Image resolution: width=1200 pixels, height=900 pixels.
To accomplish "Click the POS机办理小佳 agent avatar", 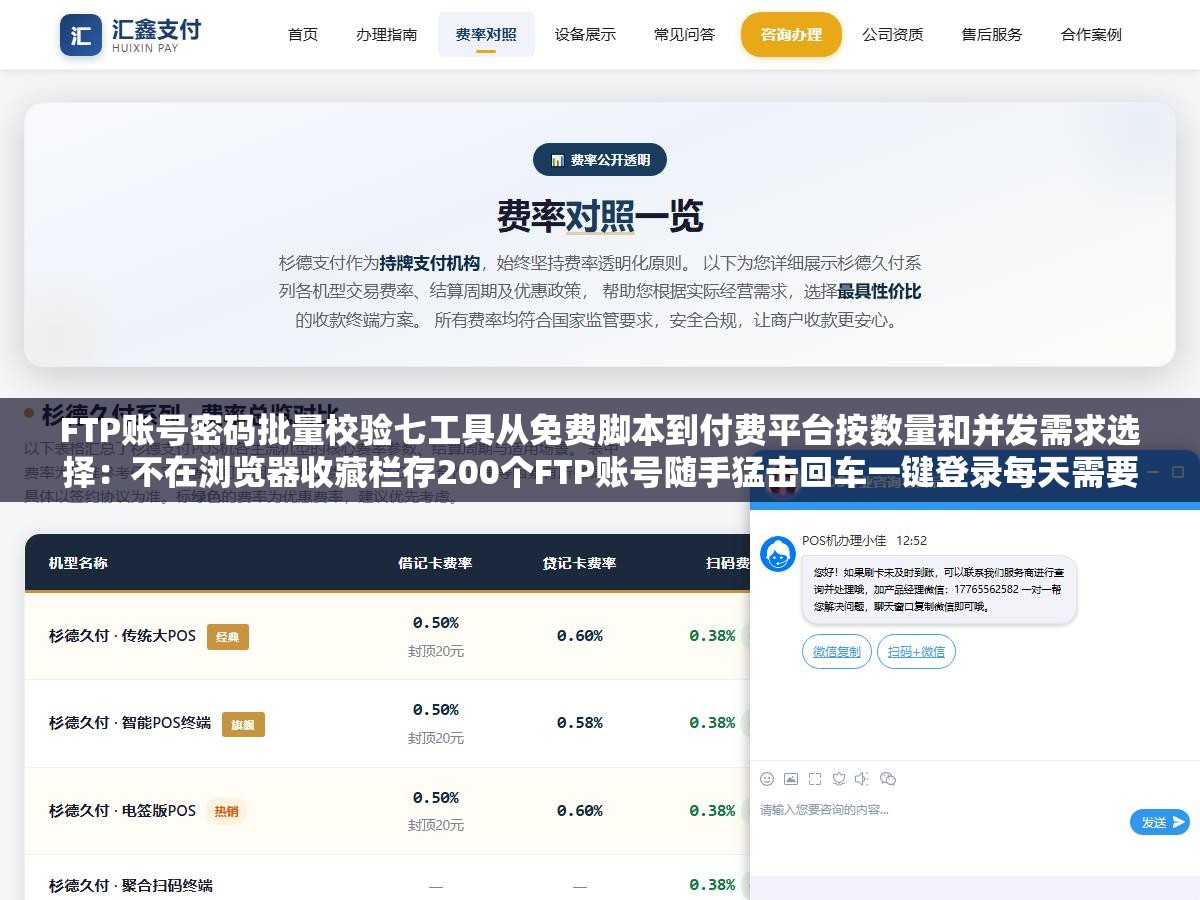I will coord(778,554).
